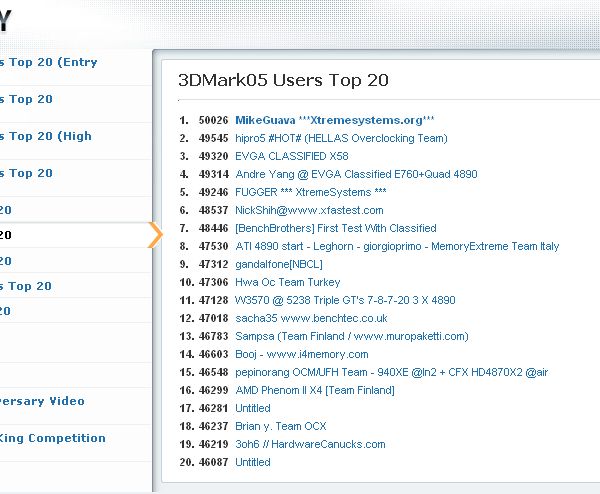Open hipro5 #HOT# HELLAS Overclocking Team entry

pos(341,138)
